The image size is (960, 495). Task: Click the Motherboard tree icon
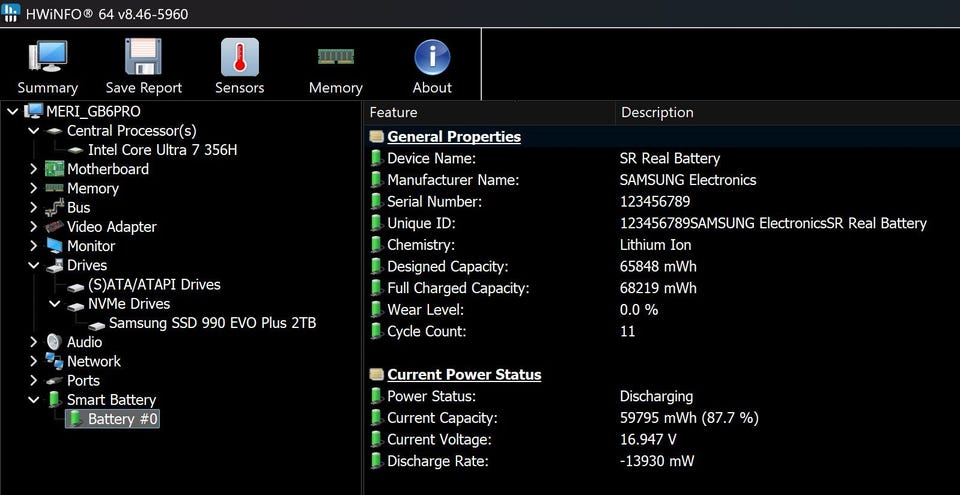click(54, 169)
